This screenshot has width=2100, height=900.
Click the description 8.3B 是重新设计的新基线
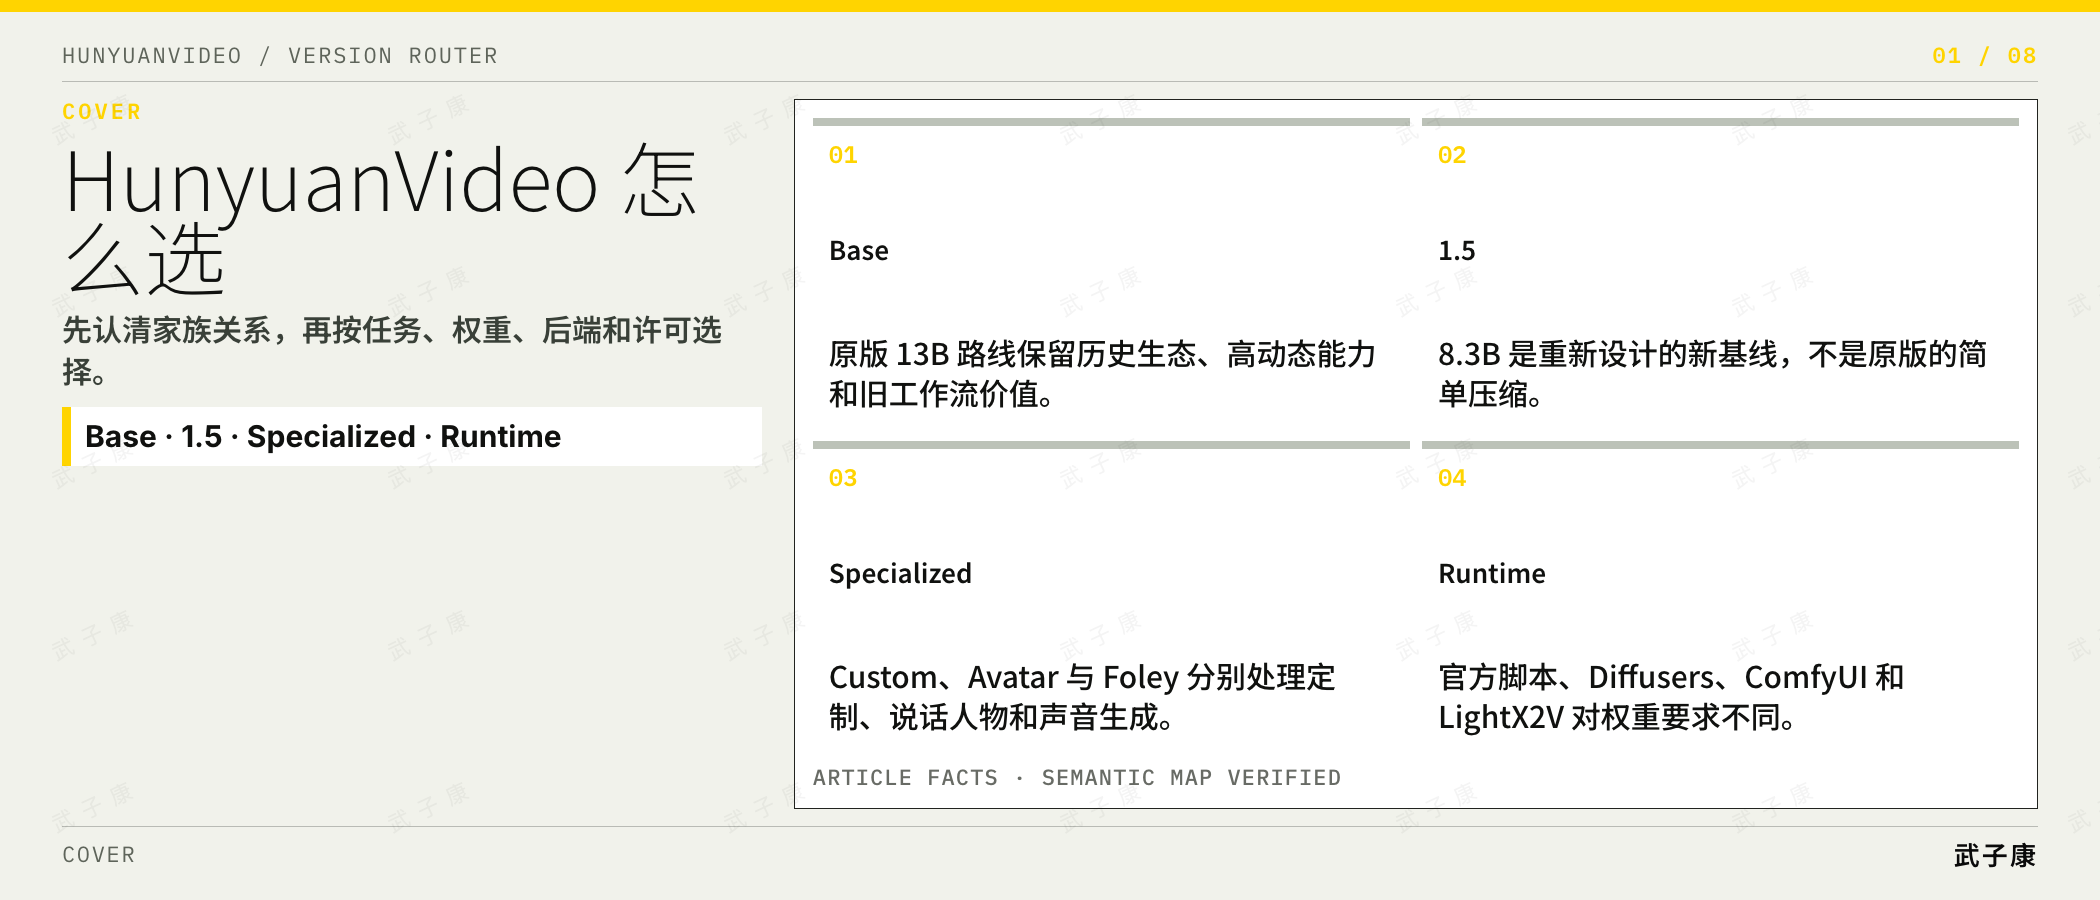(1713, 374)
